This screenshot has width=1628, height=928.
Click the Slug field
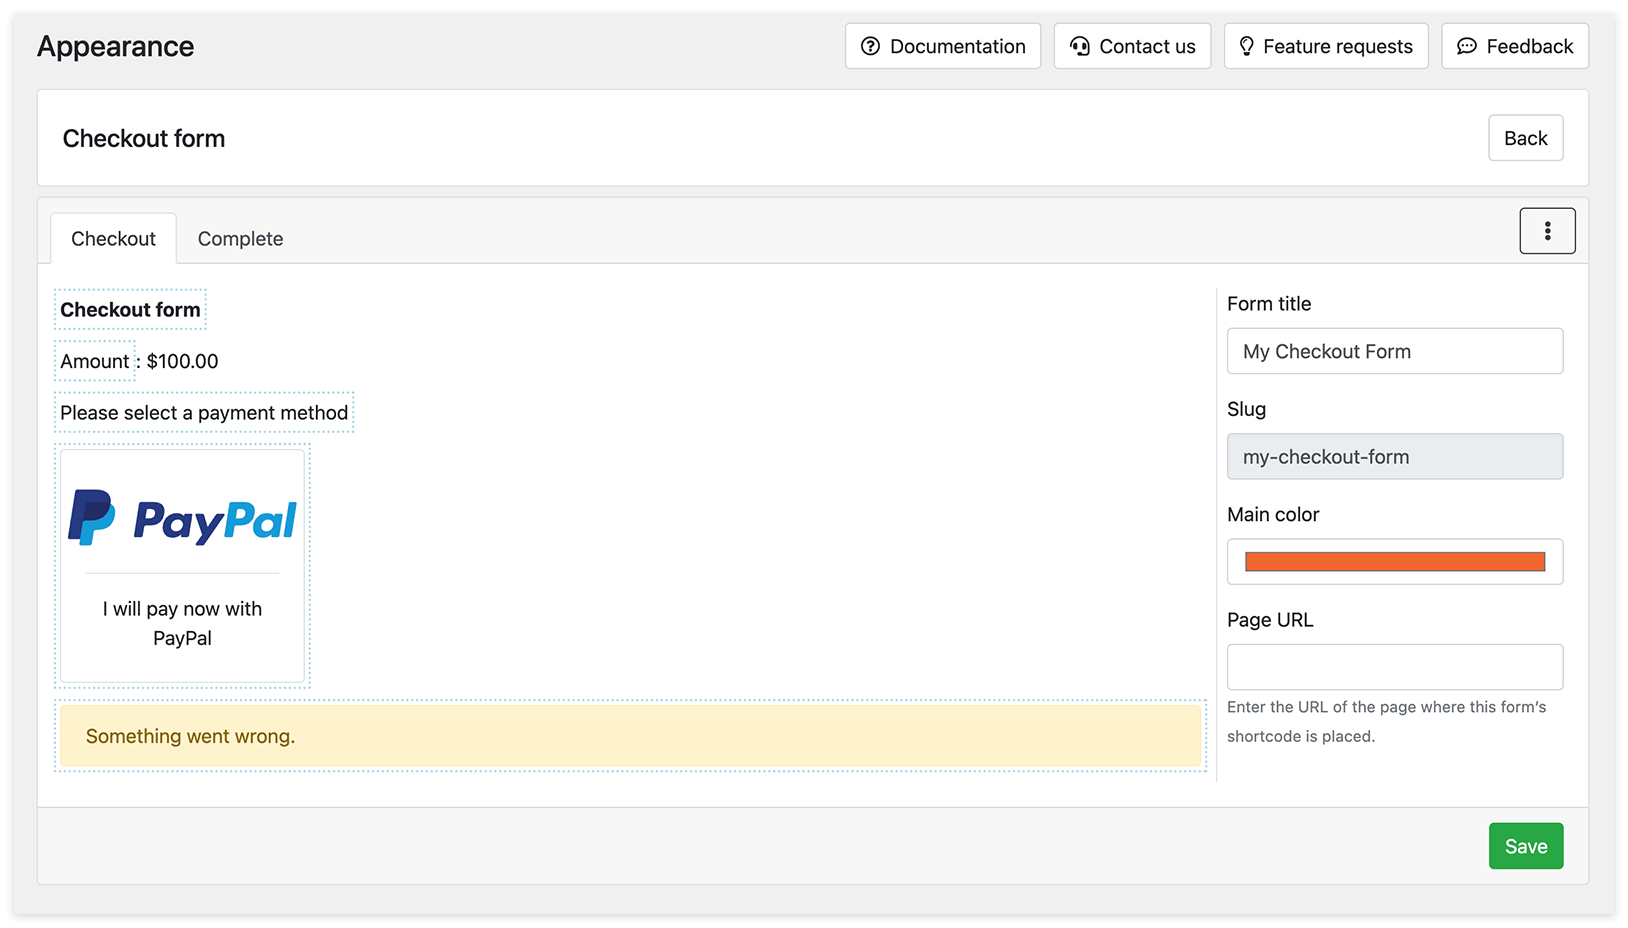(x=1394, y=456)
